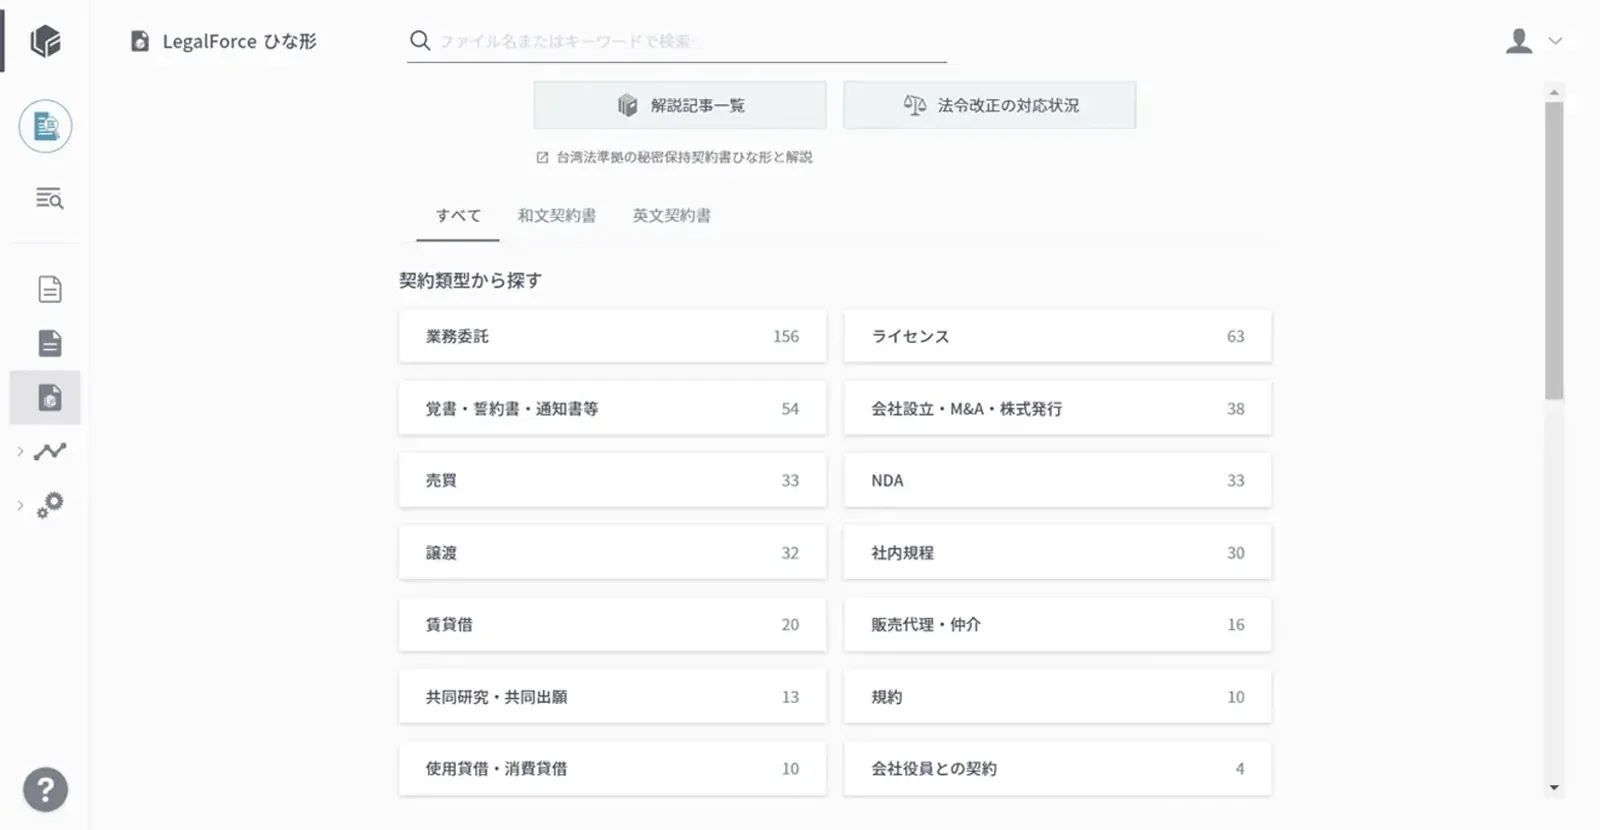
Task: Select the outlined document sidebar icon
Action: (x=49, y=289)
